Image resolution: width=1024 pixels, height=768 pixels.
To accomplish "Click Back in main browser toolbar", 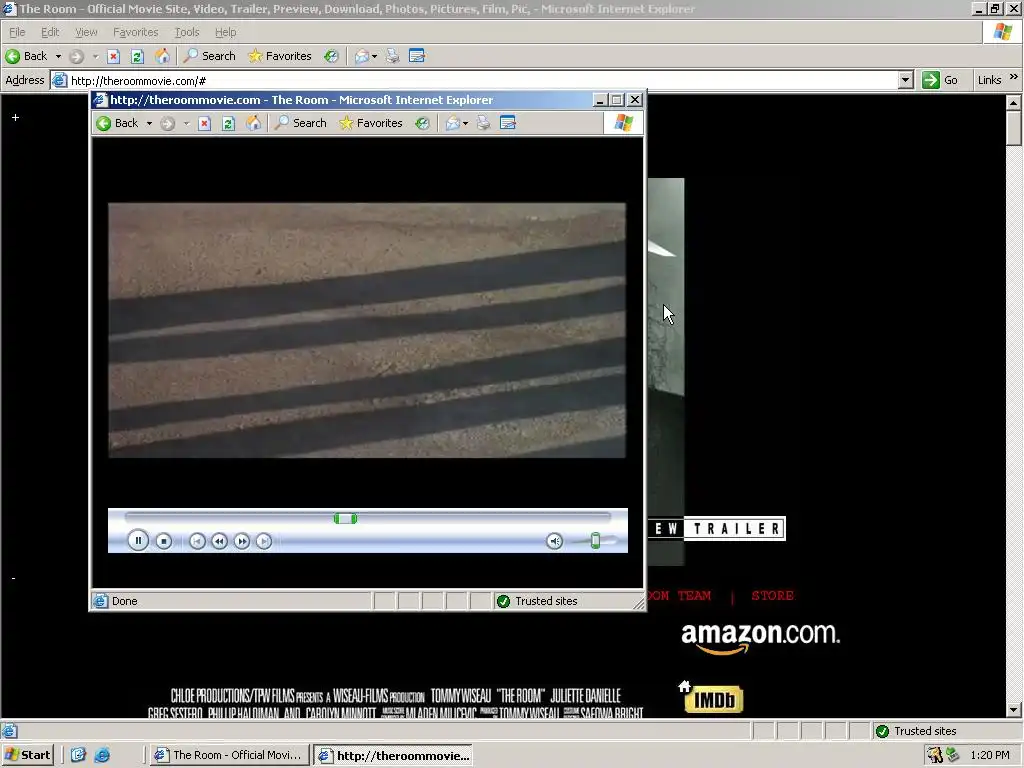I will click(x=27, y=56).
